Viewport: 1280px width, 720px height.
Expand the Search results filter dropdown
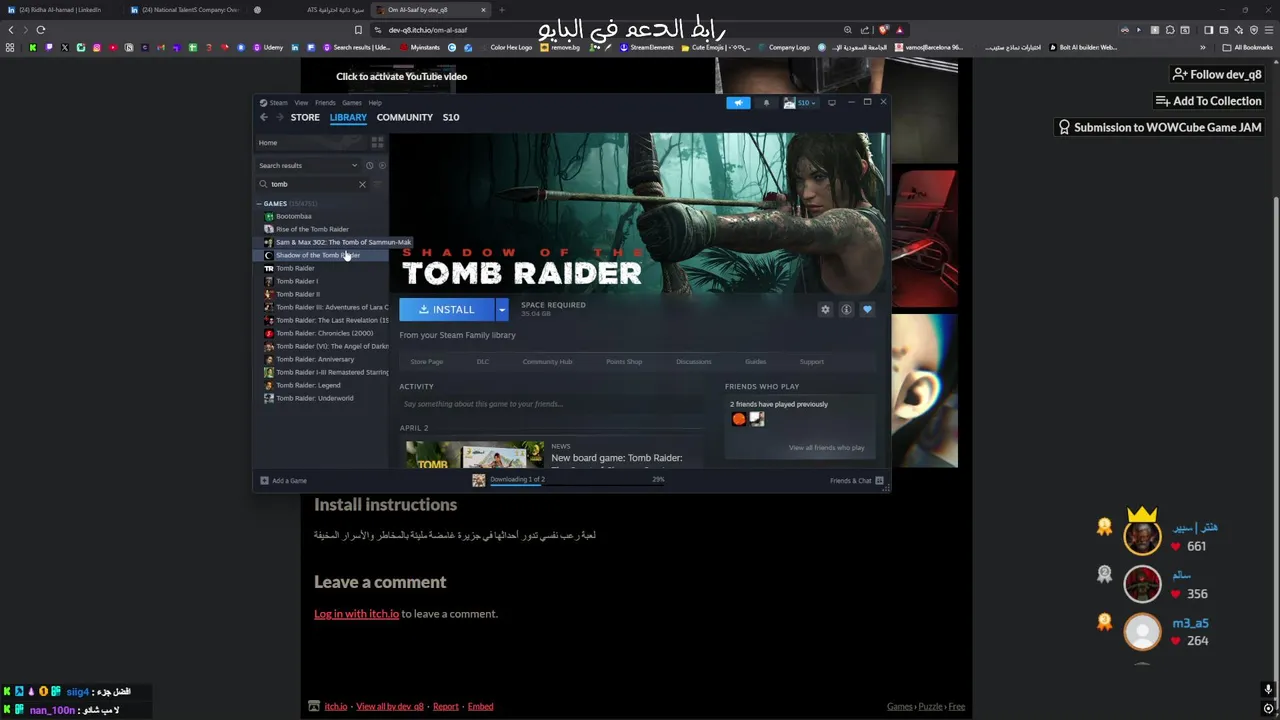[308, 165]
